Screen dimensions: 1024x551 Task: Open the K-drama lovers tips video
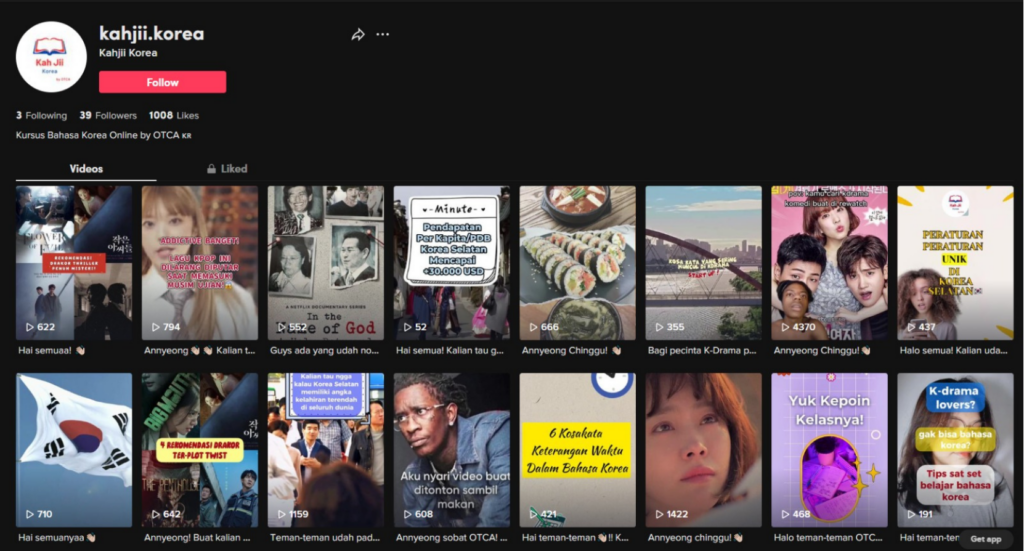pyautogui.click(x=955, y=450)
